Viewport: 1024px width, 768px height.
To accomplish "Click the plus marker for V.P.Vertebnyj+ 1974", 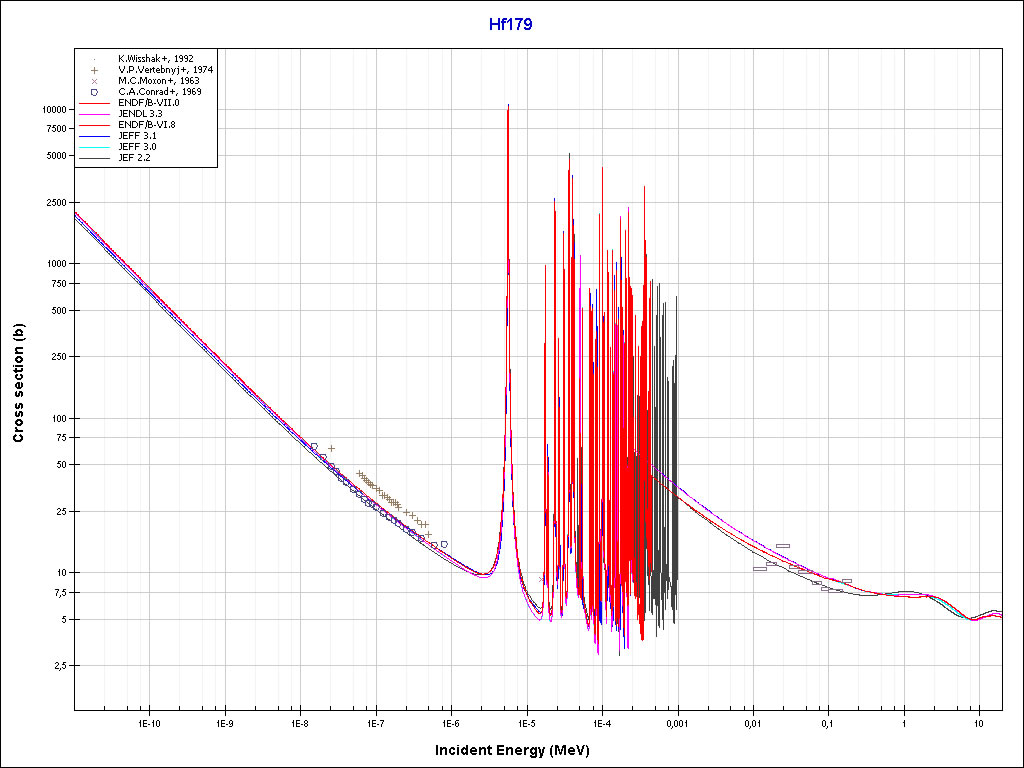I will click(93, 70).
